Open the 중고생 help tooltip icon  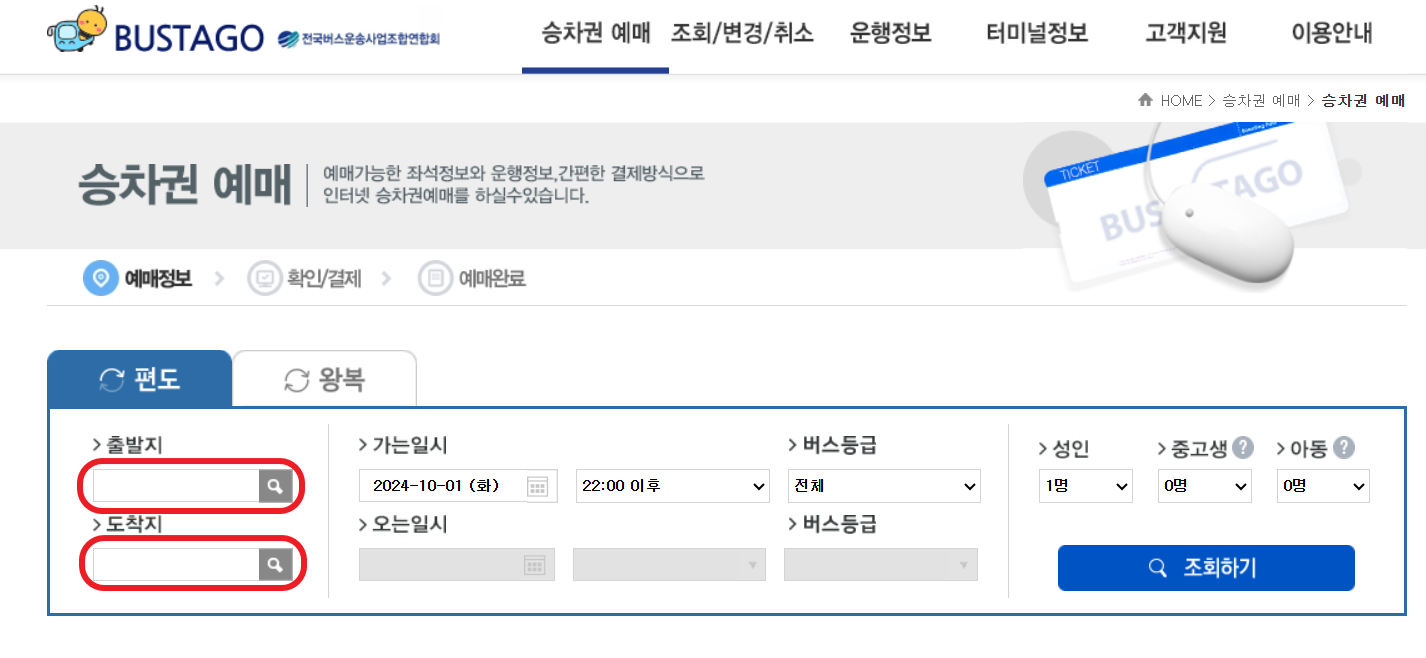tap(1242, 450)
